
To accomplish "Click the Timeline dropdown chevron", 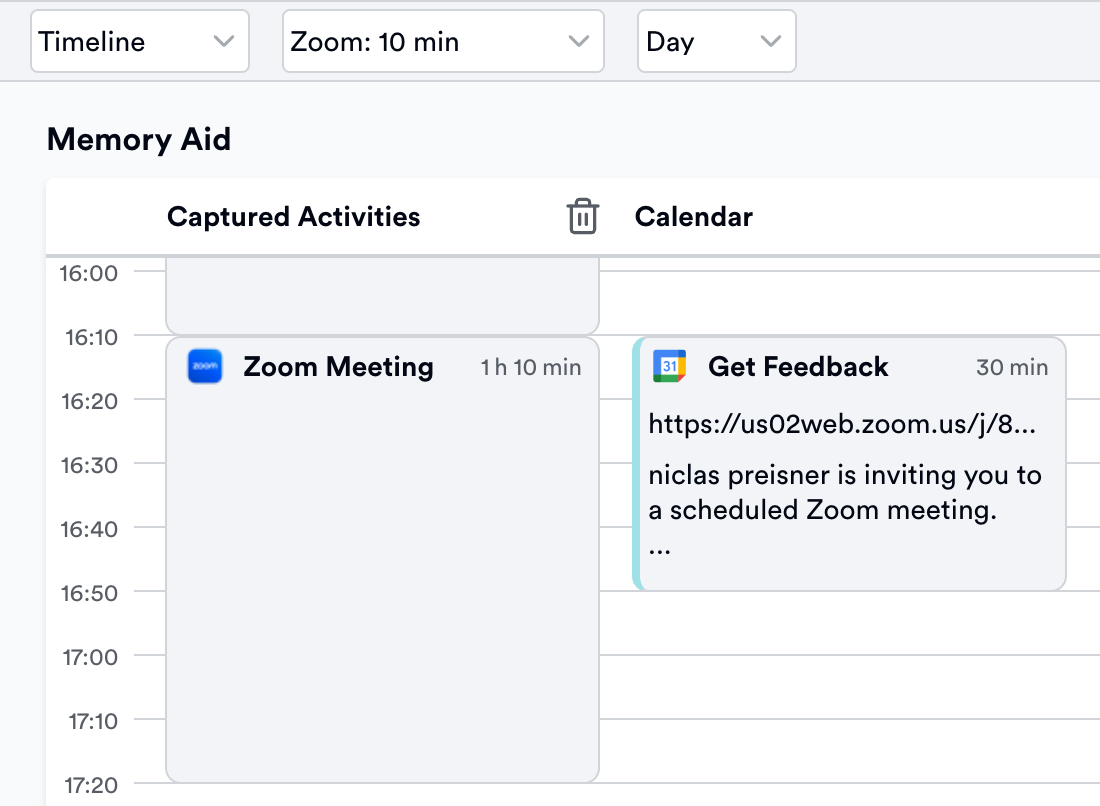I will pos(225,41).
